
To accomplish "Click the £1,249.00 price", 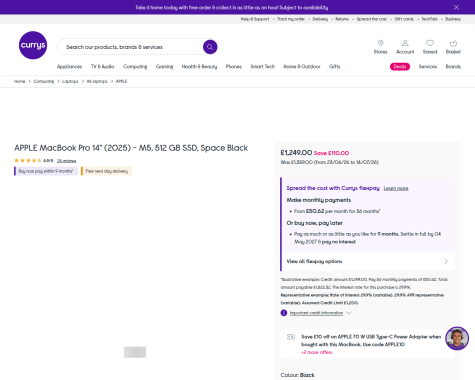I will coord(296,153).
